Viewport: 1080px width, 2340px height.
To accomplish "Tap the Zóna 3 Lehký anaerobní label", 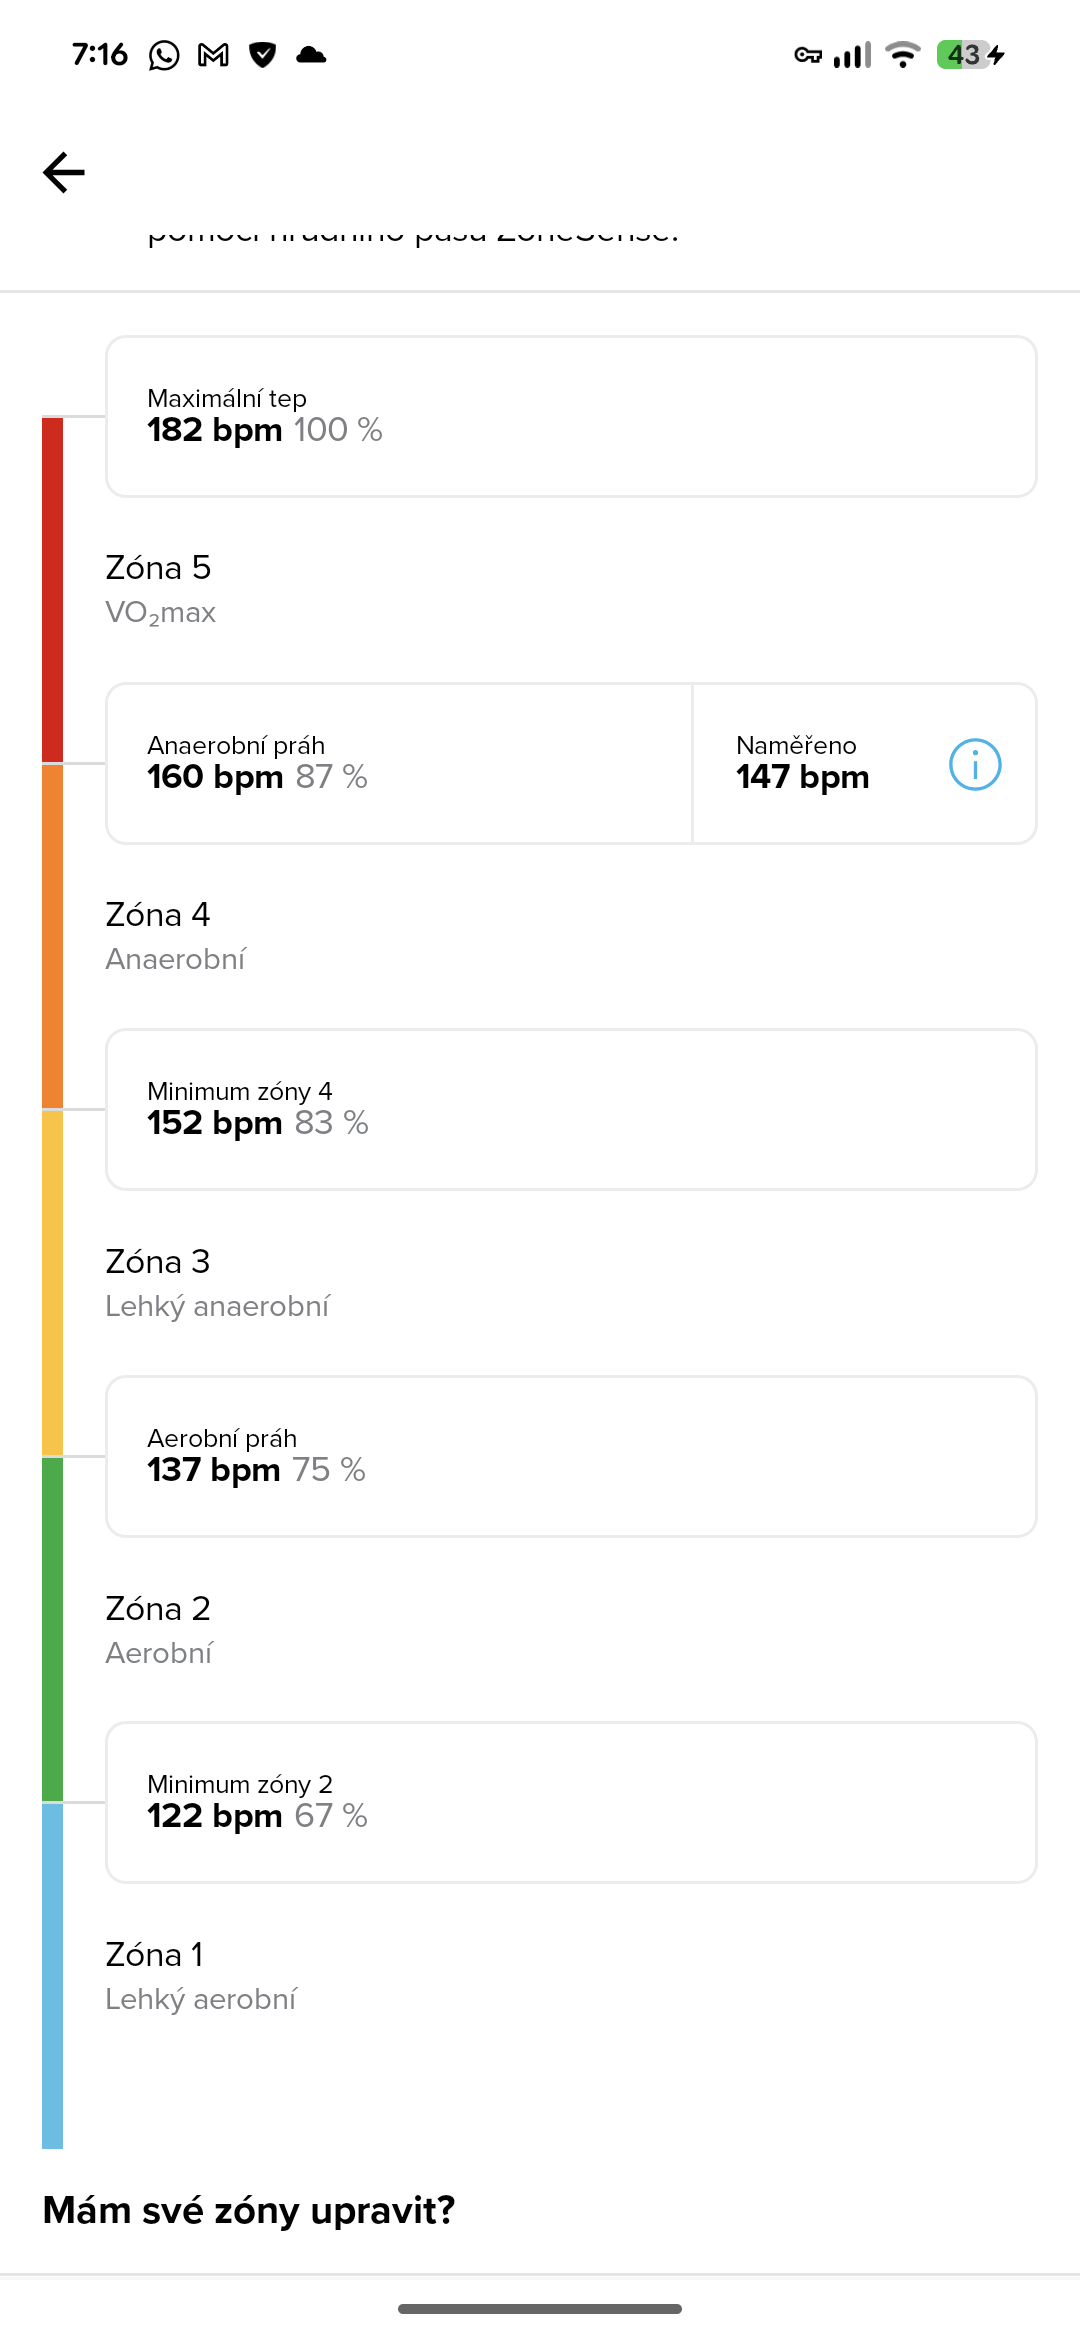I will (x=217, y=1283).
